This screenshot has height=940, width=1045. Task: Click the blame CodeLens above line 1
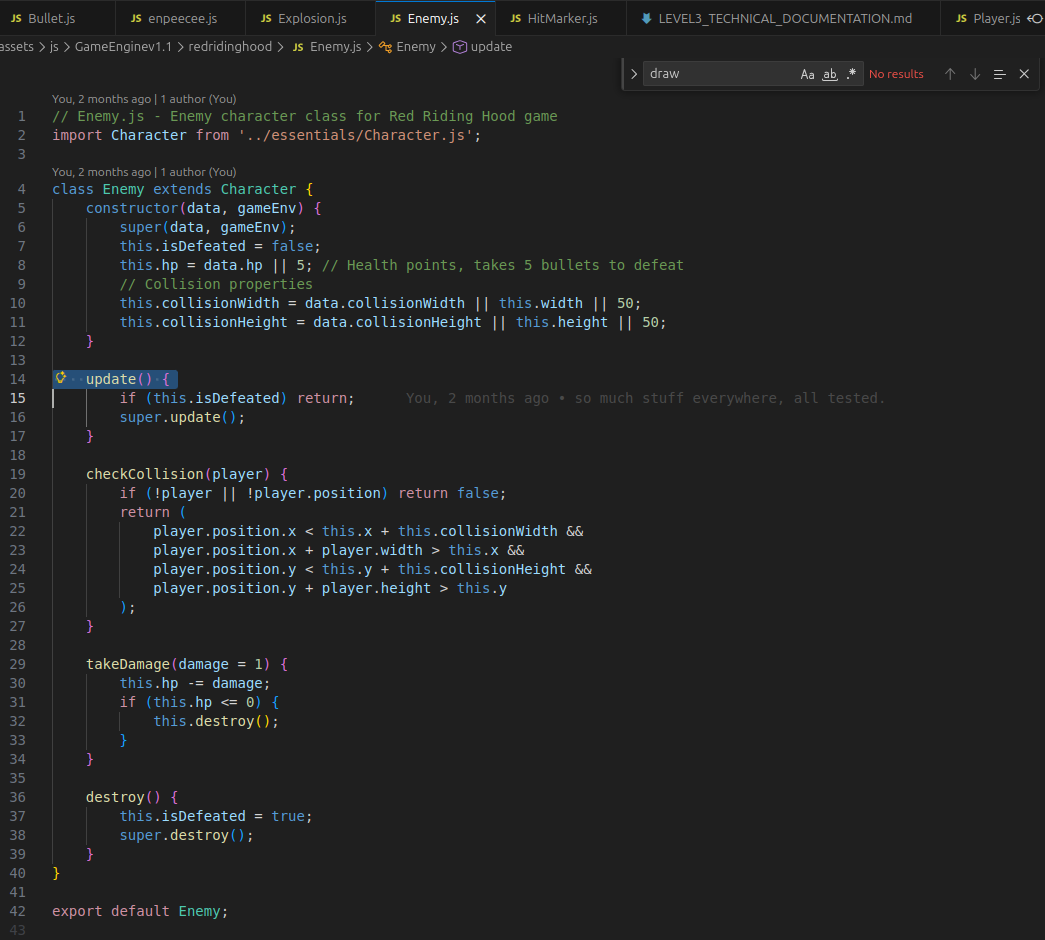[x=144, y=99]
